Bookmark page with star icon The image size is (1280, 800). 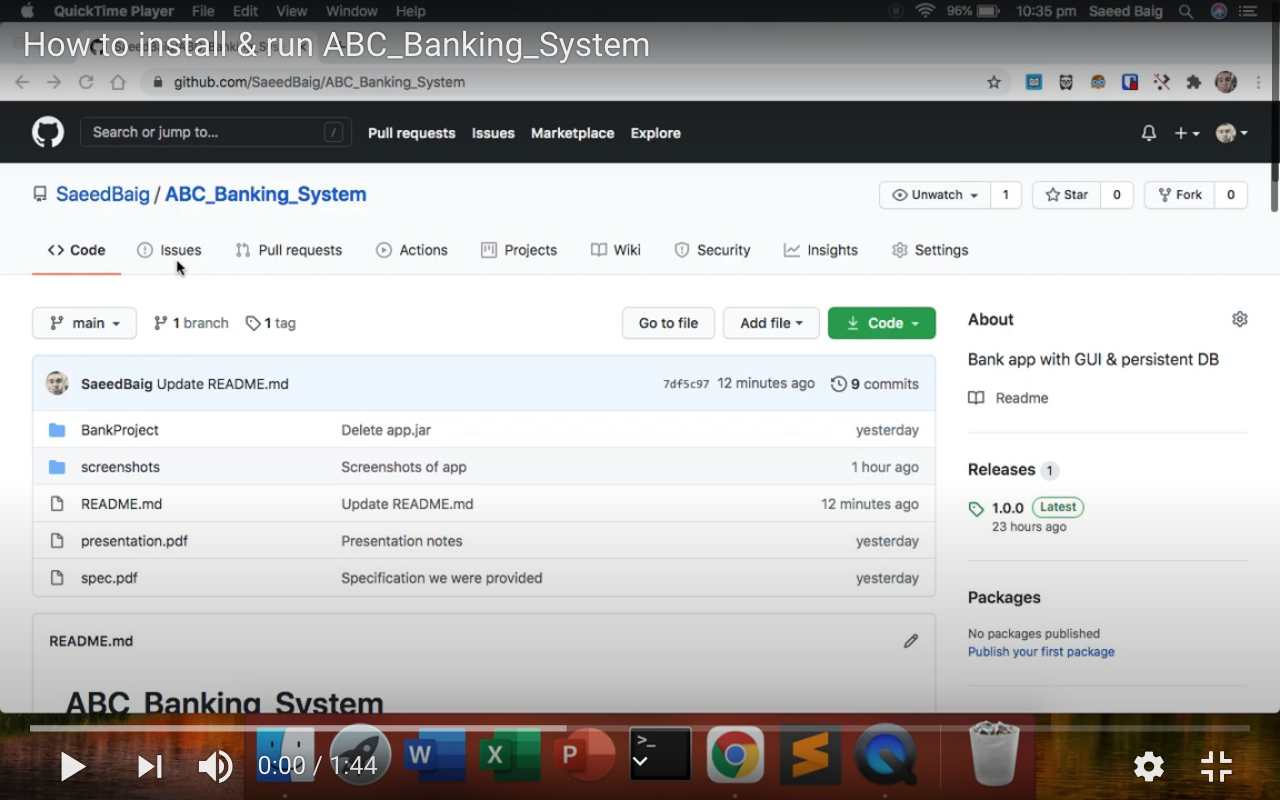click(x=994, y=82)
